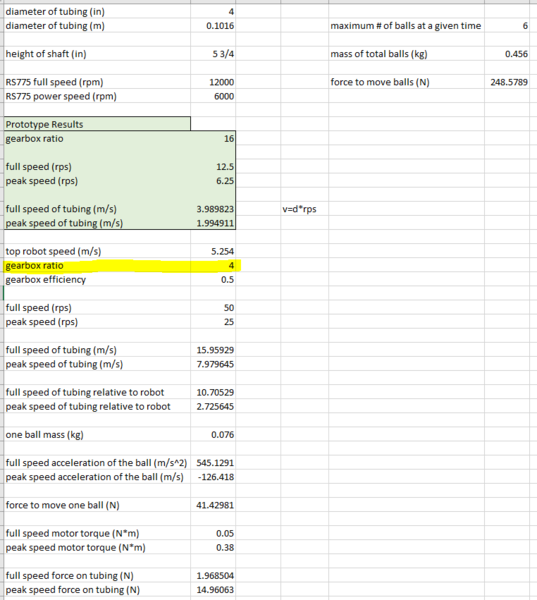Select the gearbox efficiency value 0.5
537x600 pixels.
pos(213,280)
